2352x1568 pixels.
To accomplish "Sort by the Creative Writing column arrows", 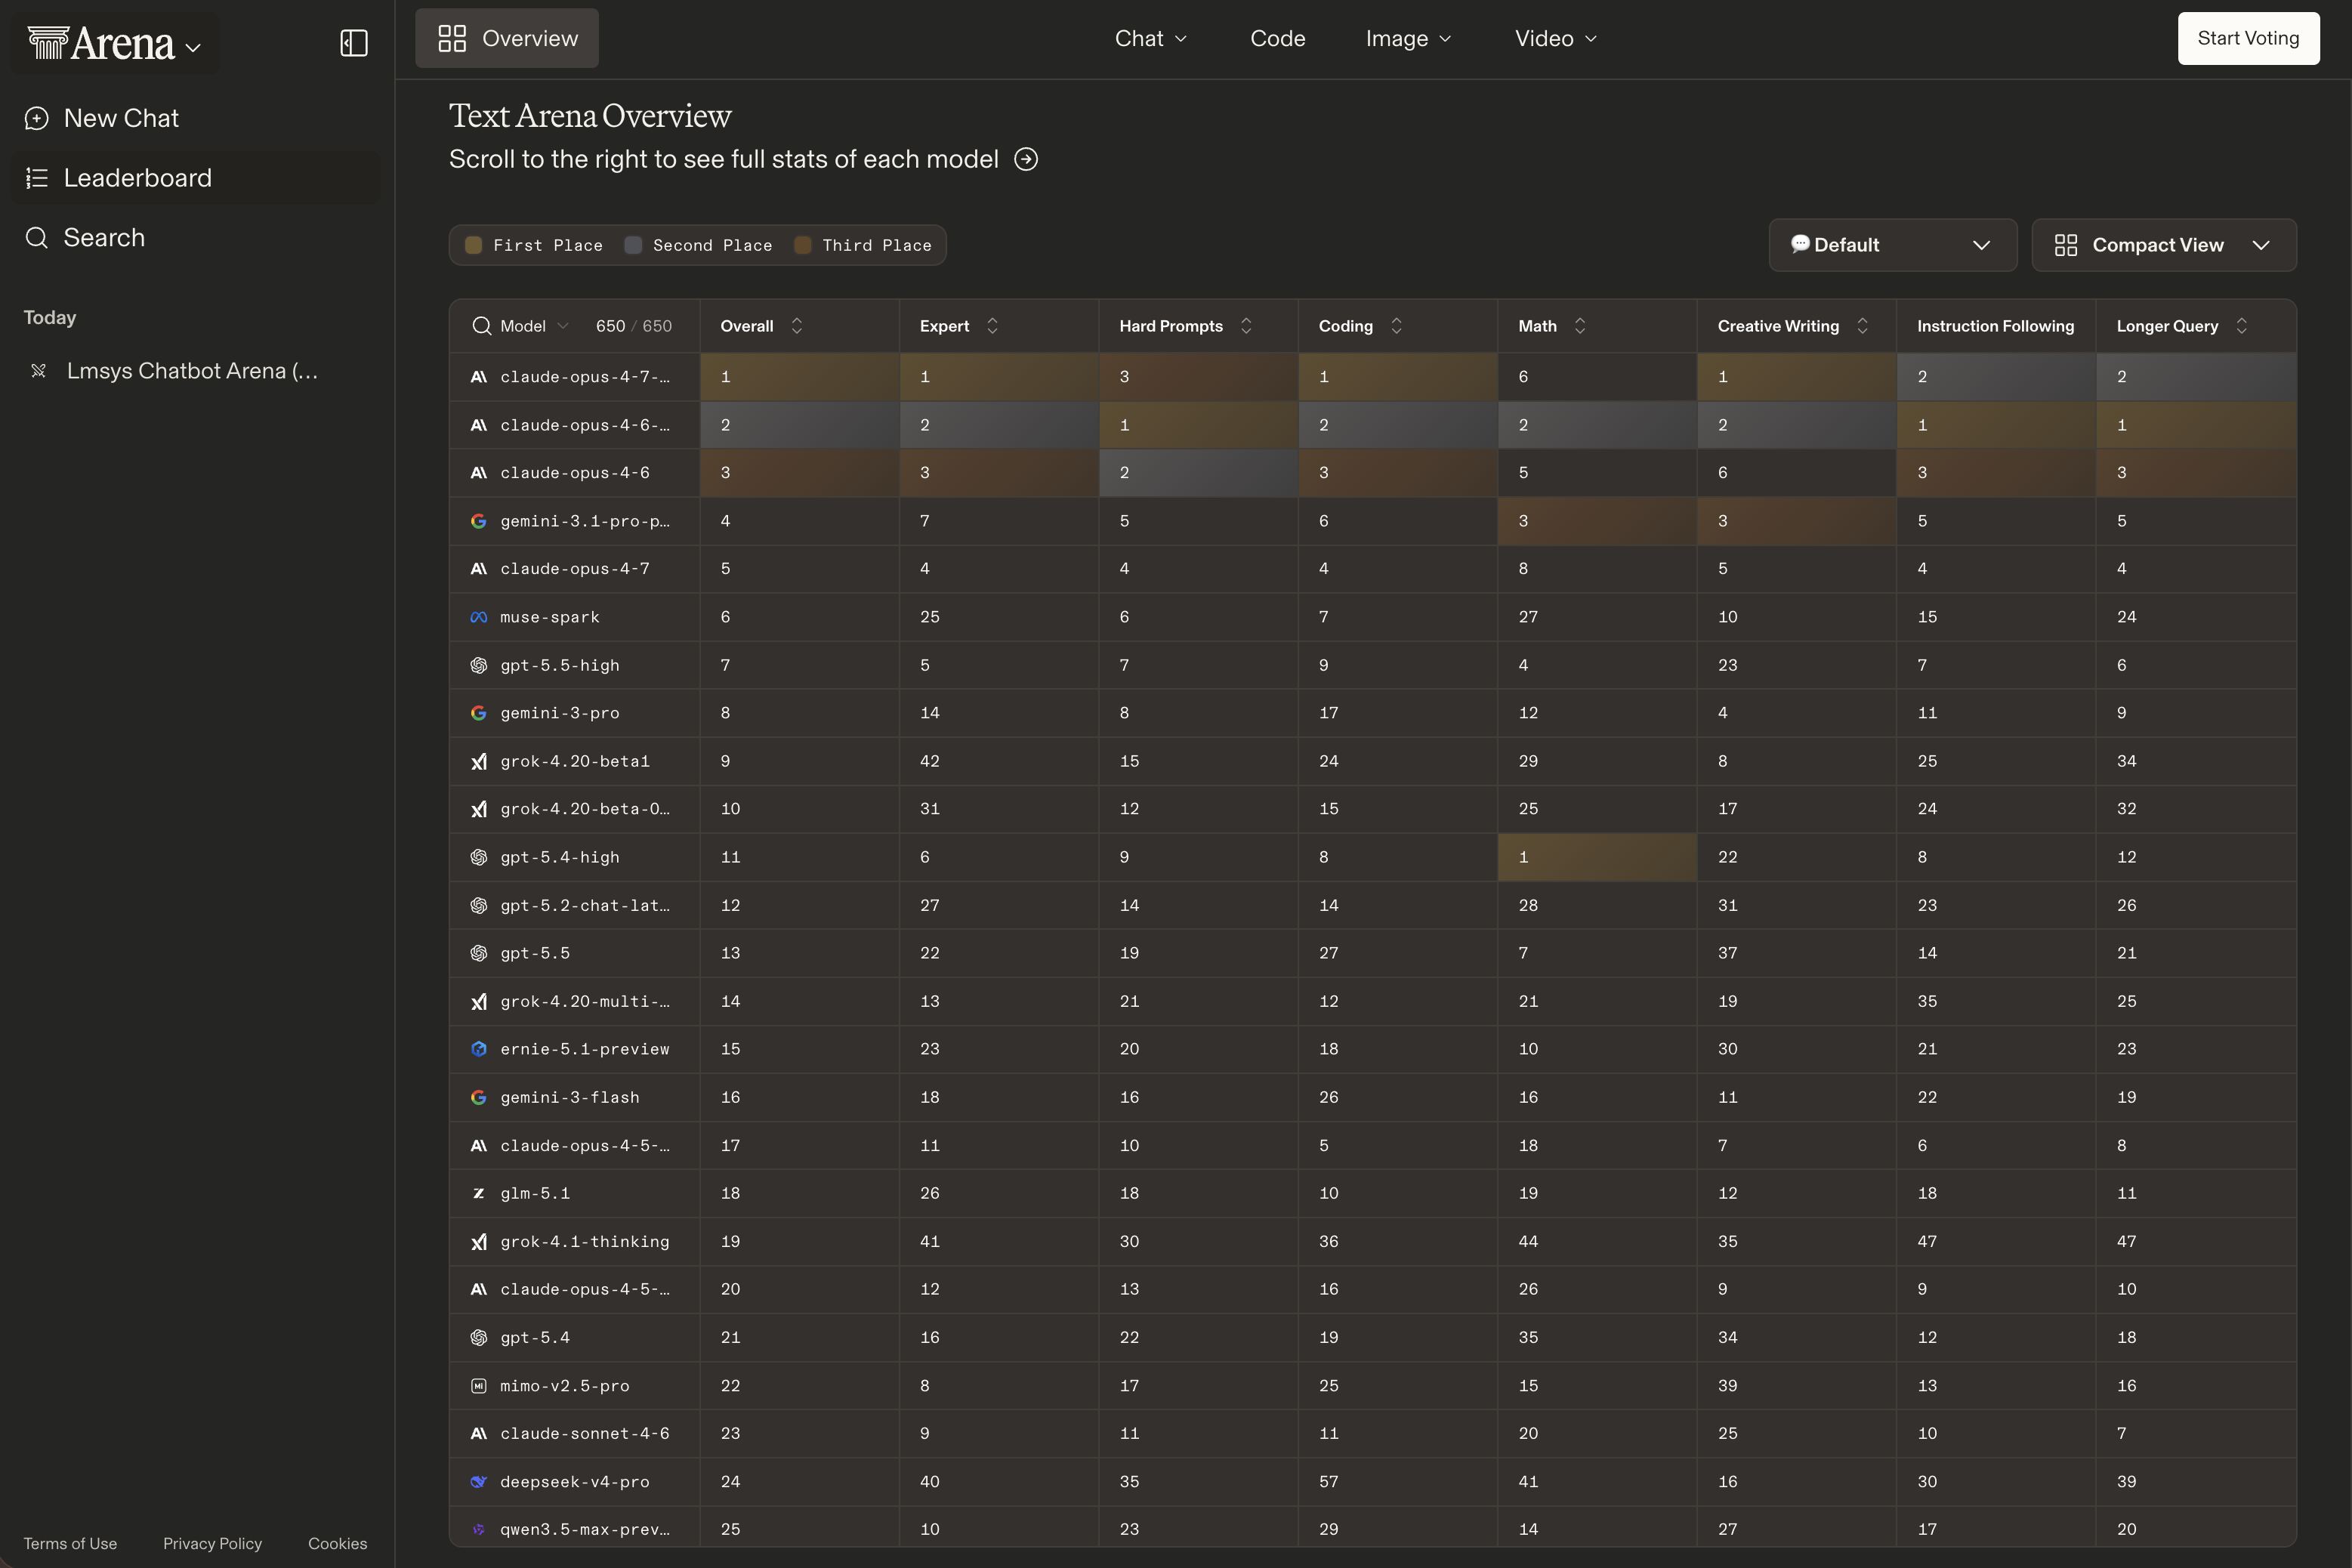I will 1862,326.
